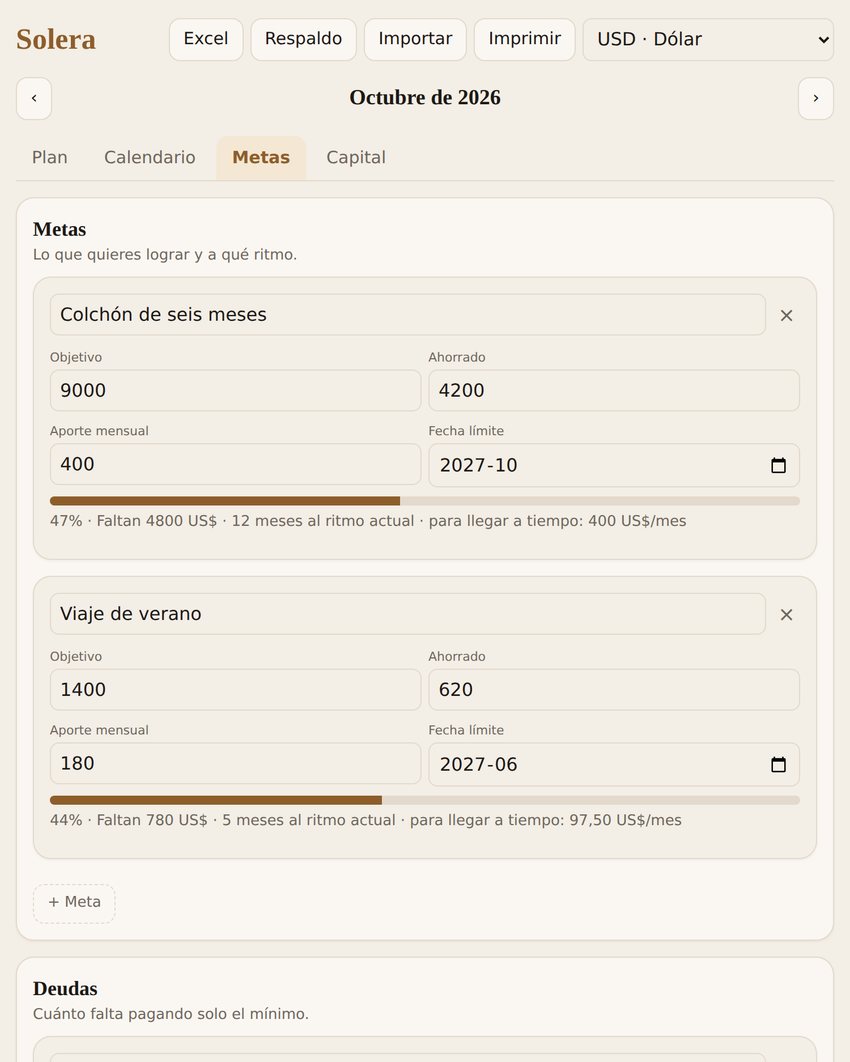Click the Ahorrado field showing 620

(614, 690)
